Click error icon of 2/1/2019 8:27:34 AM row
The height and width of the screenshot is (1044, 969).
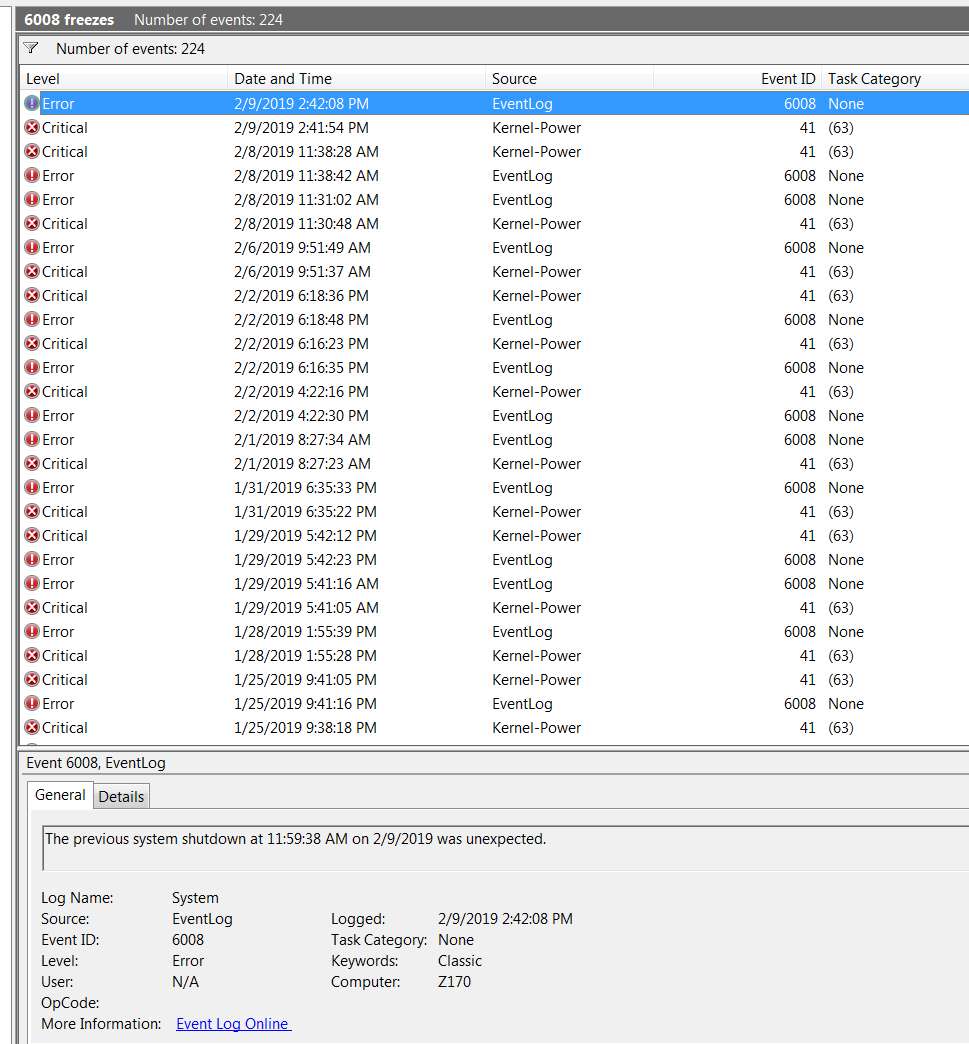click(x=32, y=439)
